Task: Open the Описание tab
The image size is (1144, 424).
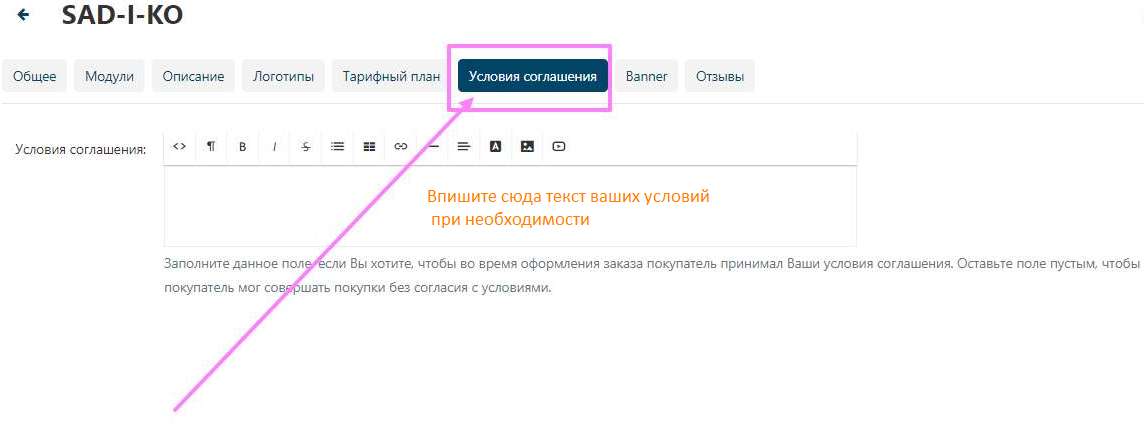Action: [193, 76]
